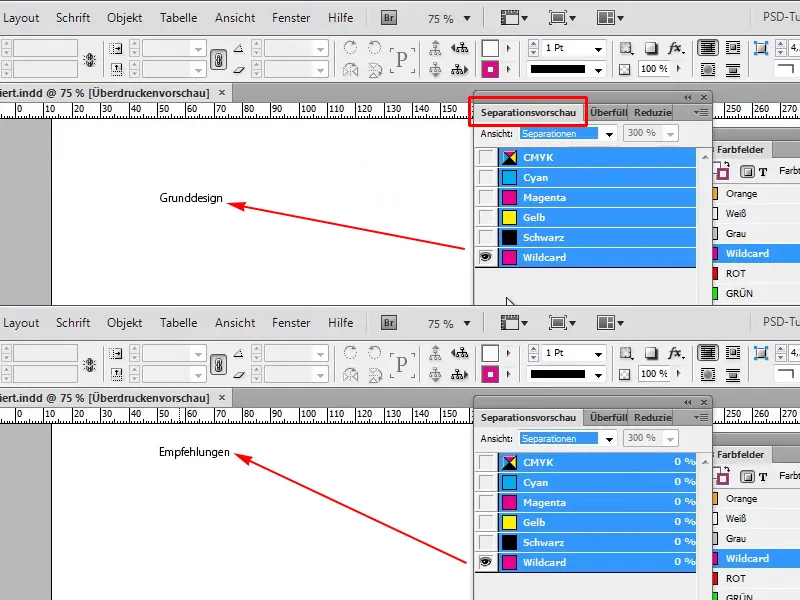Screen dimensions: 800x600
Task: Open the Tabelle menu
Action: (178, 16)
